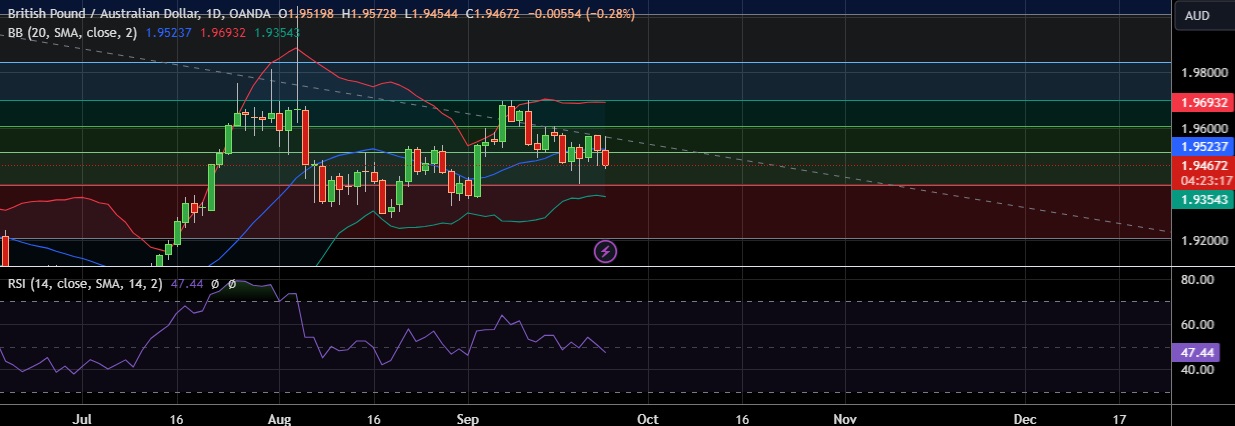Viewport: 1235px width, 426px height.
Task: Click the purple lightning events icon
Action: tap(606, 251)
